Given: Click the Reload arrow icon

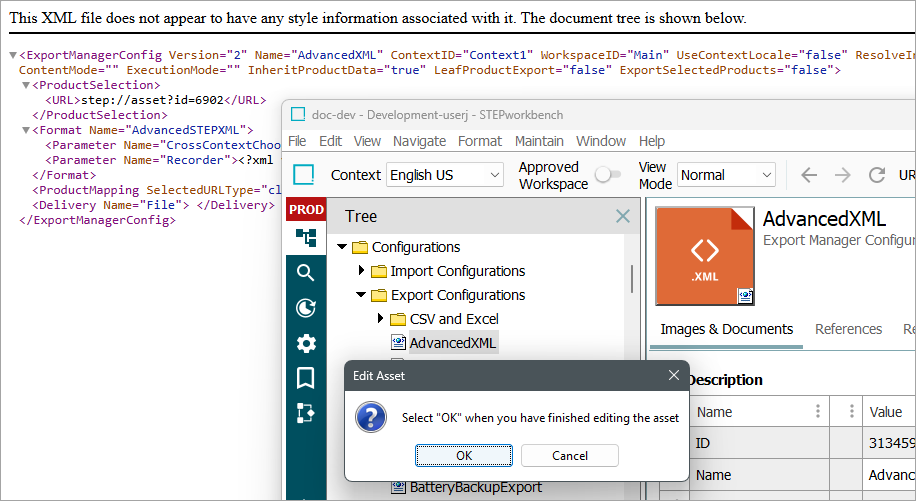Looking at the screenshot, I should 877,175.
